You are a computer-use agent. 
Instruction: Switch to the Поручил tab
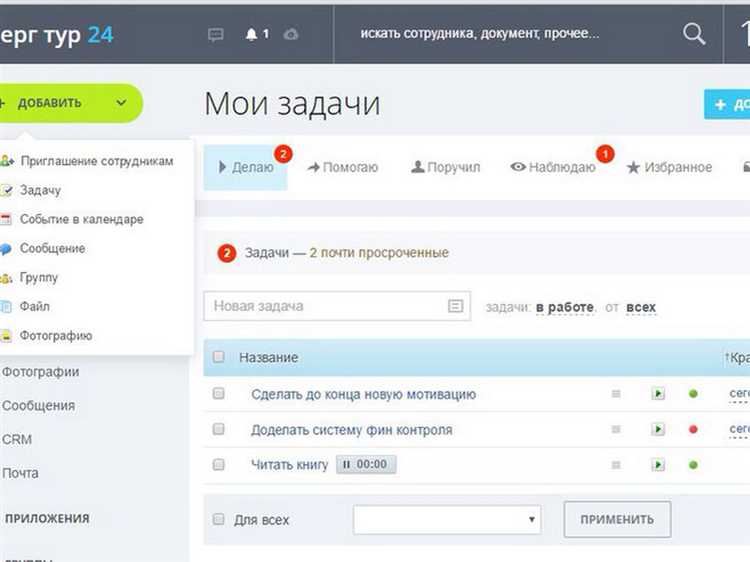(x=446, y=167)
